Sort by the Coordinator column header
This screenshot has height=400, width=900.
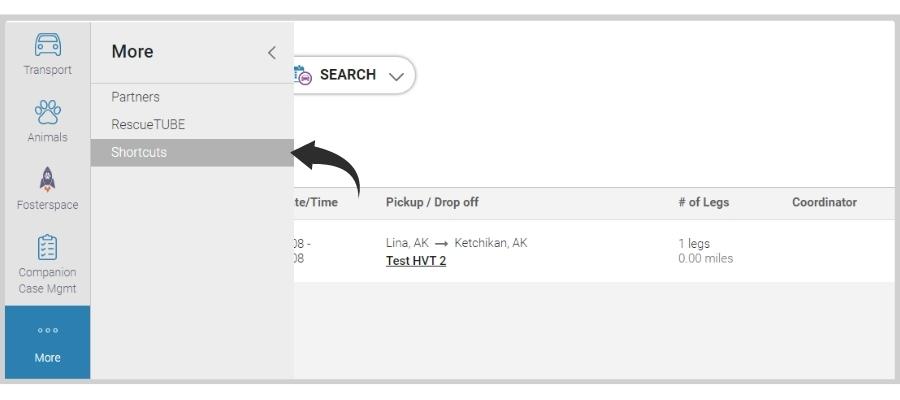824,202
